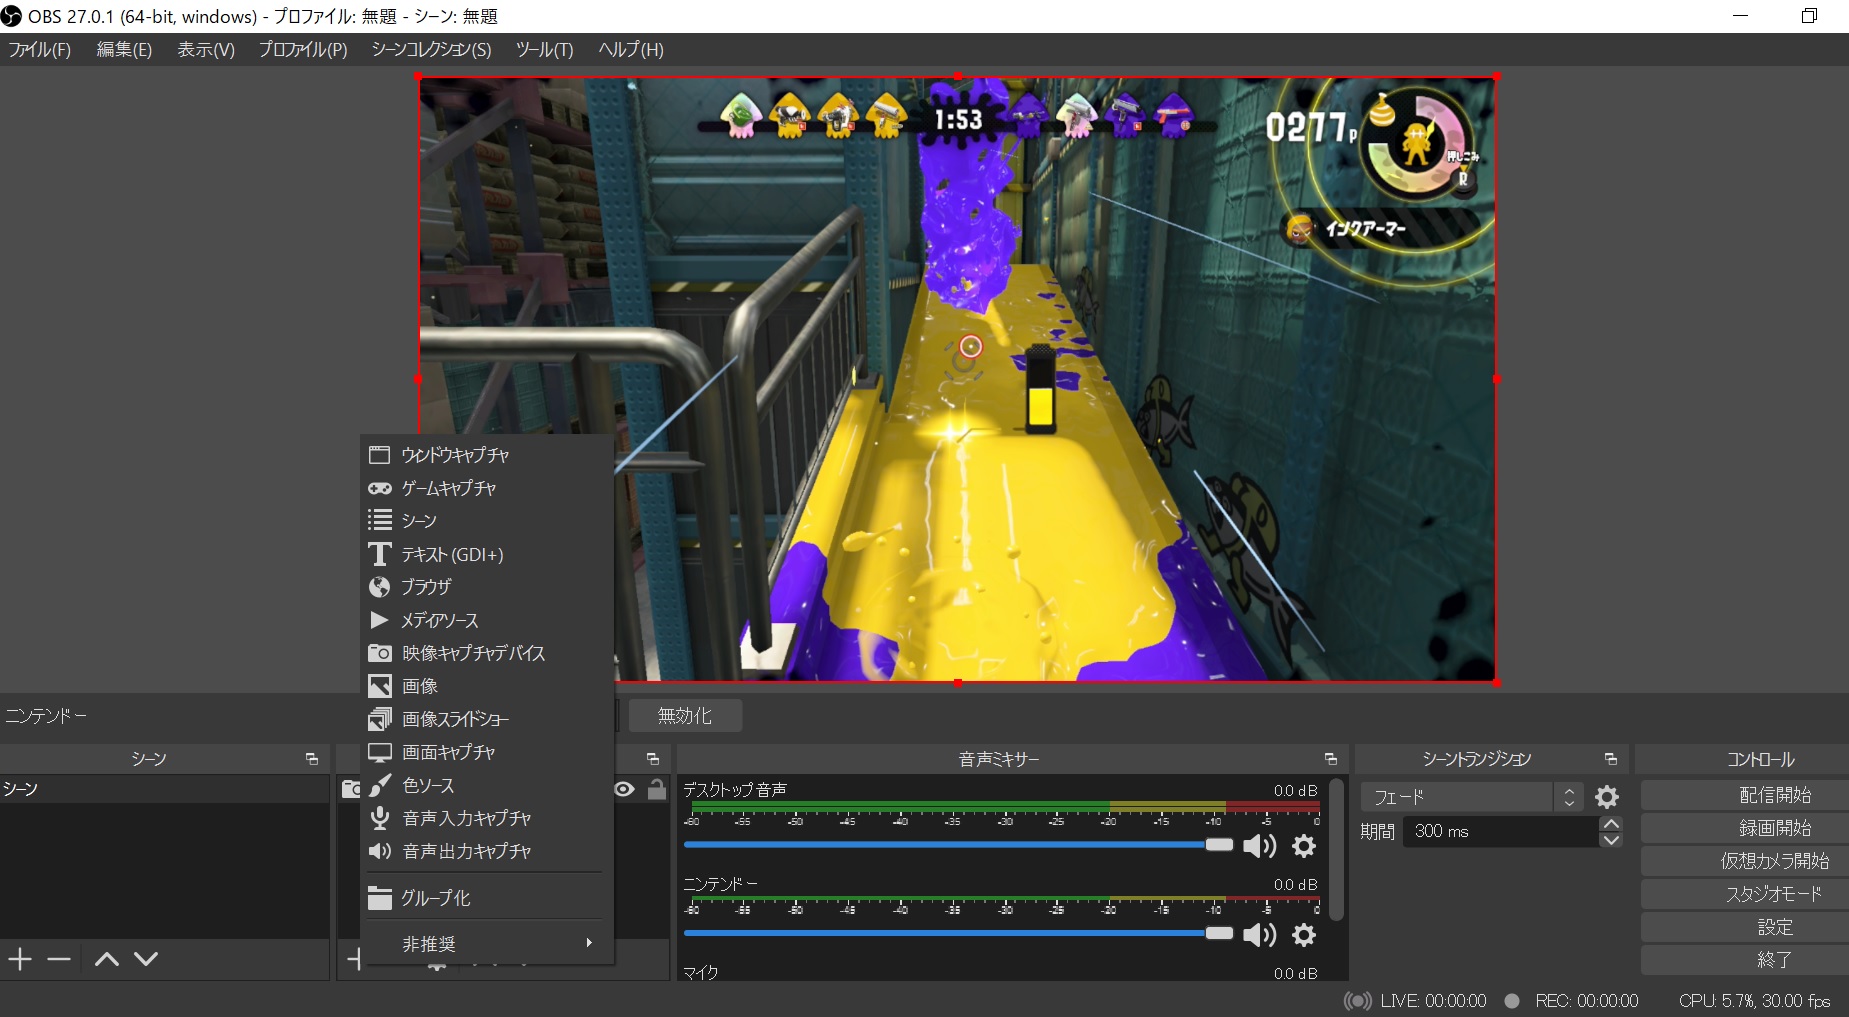Move scene down with arrow
Viewport: 1849px width, 1017px height.
pyautogui.click(x=146, y=960)
